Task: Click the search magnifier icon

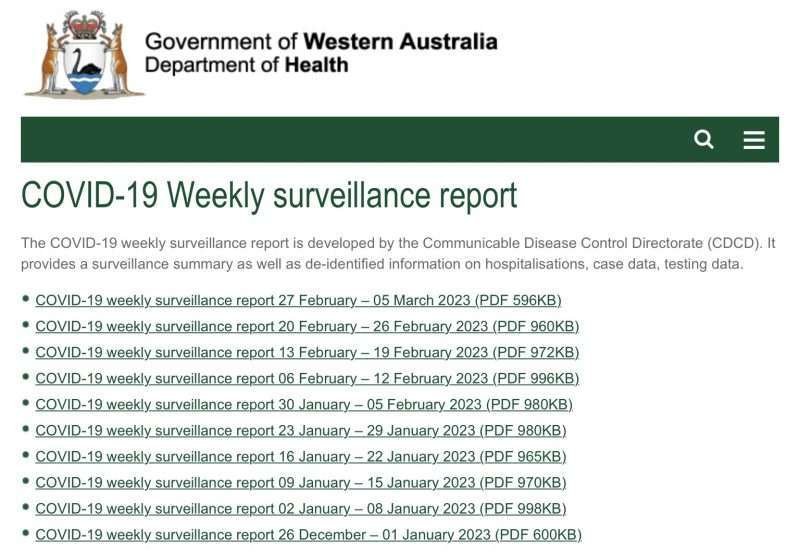Action: [x=704, y=139]
